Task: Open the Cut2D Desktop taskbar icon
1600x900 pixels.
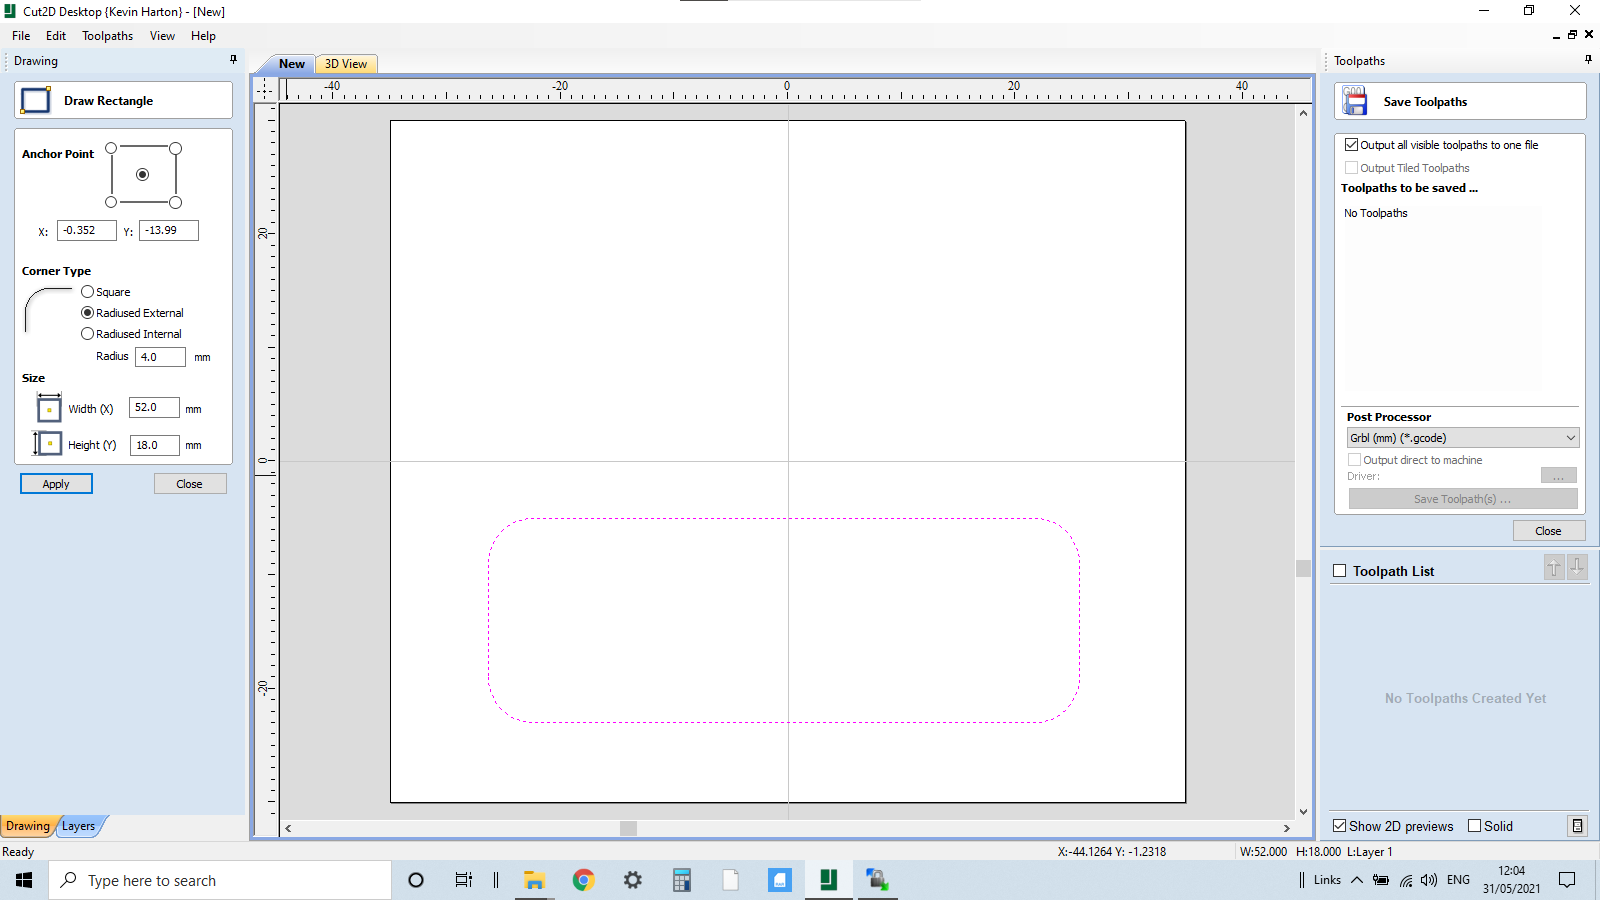Action: point(827,880)
